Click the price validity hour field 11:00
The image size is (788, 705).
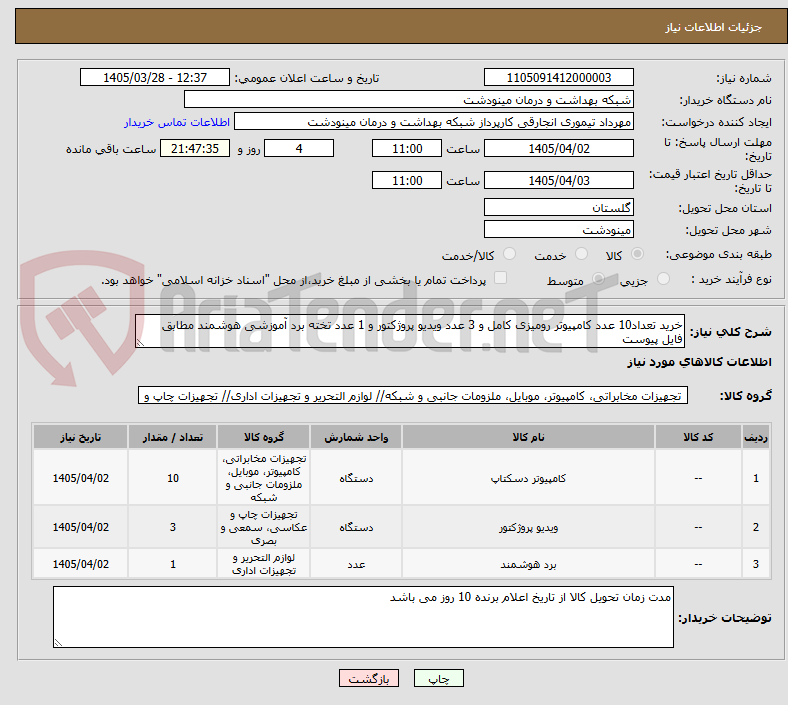(x=407, y=180)
